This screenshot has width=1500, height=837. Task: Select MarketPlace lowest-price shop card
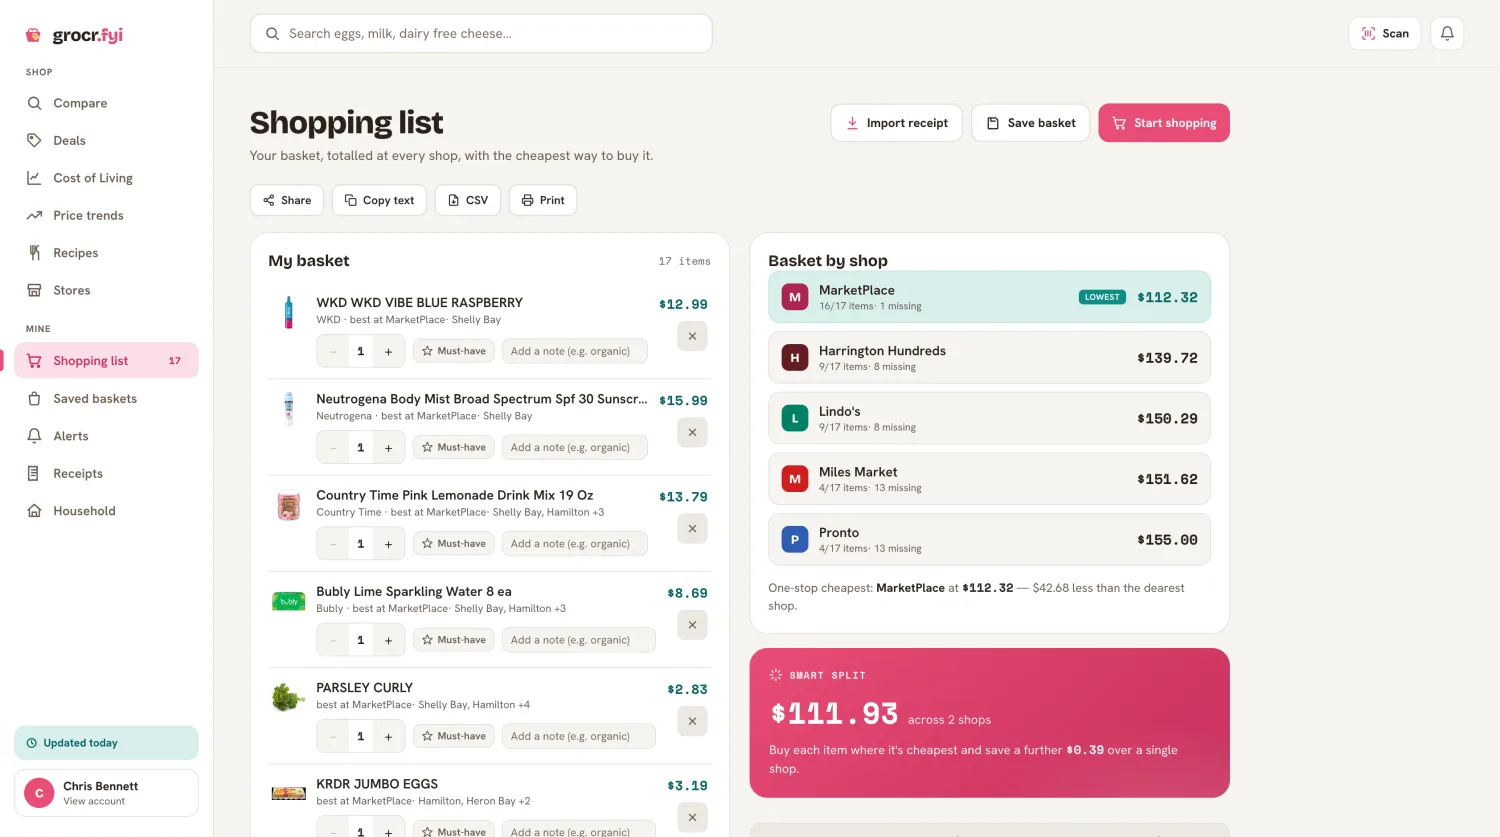coord(989,297)
